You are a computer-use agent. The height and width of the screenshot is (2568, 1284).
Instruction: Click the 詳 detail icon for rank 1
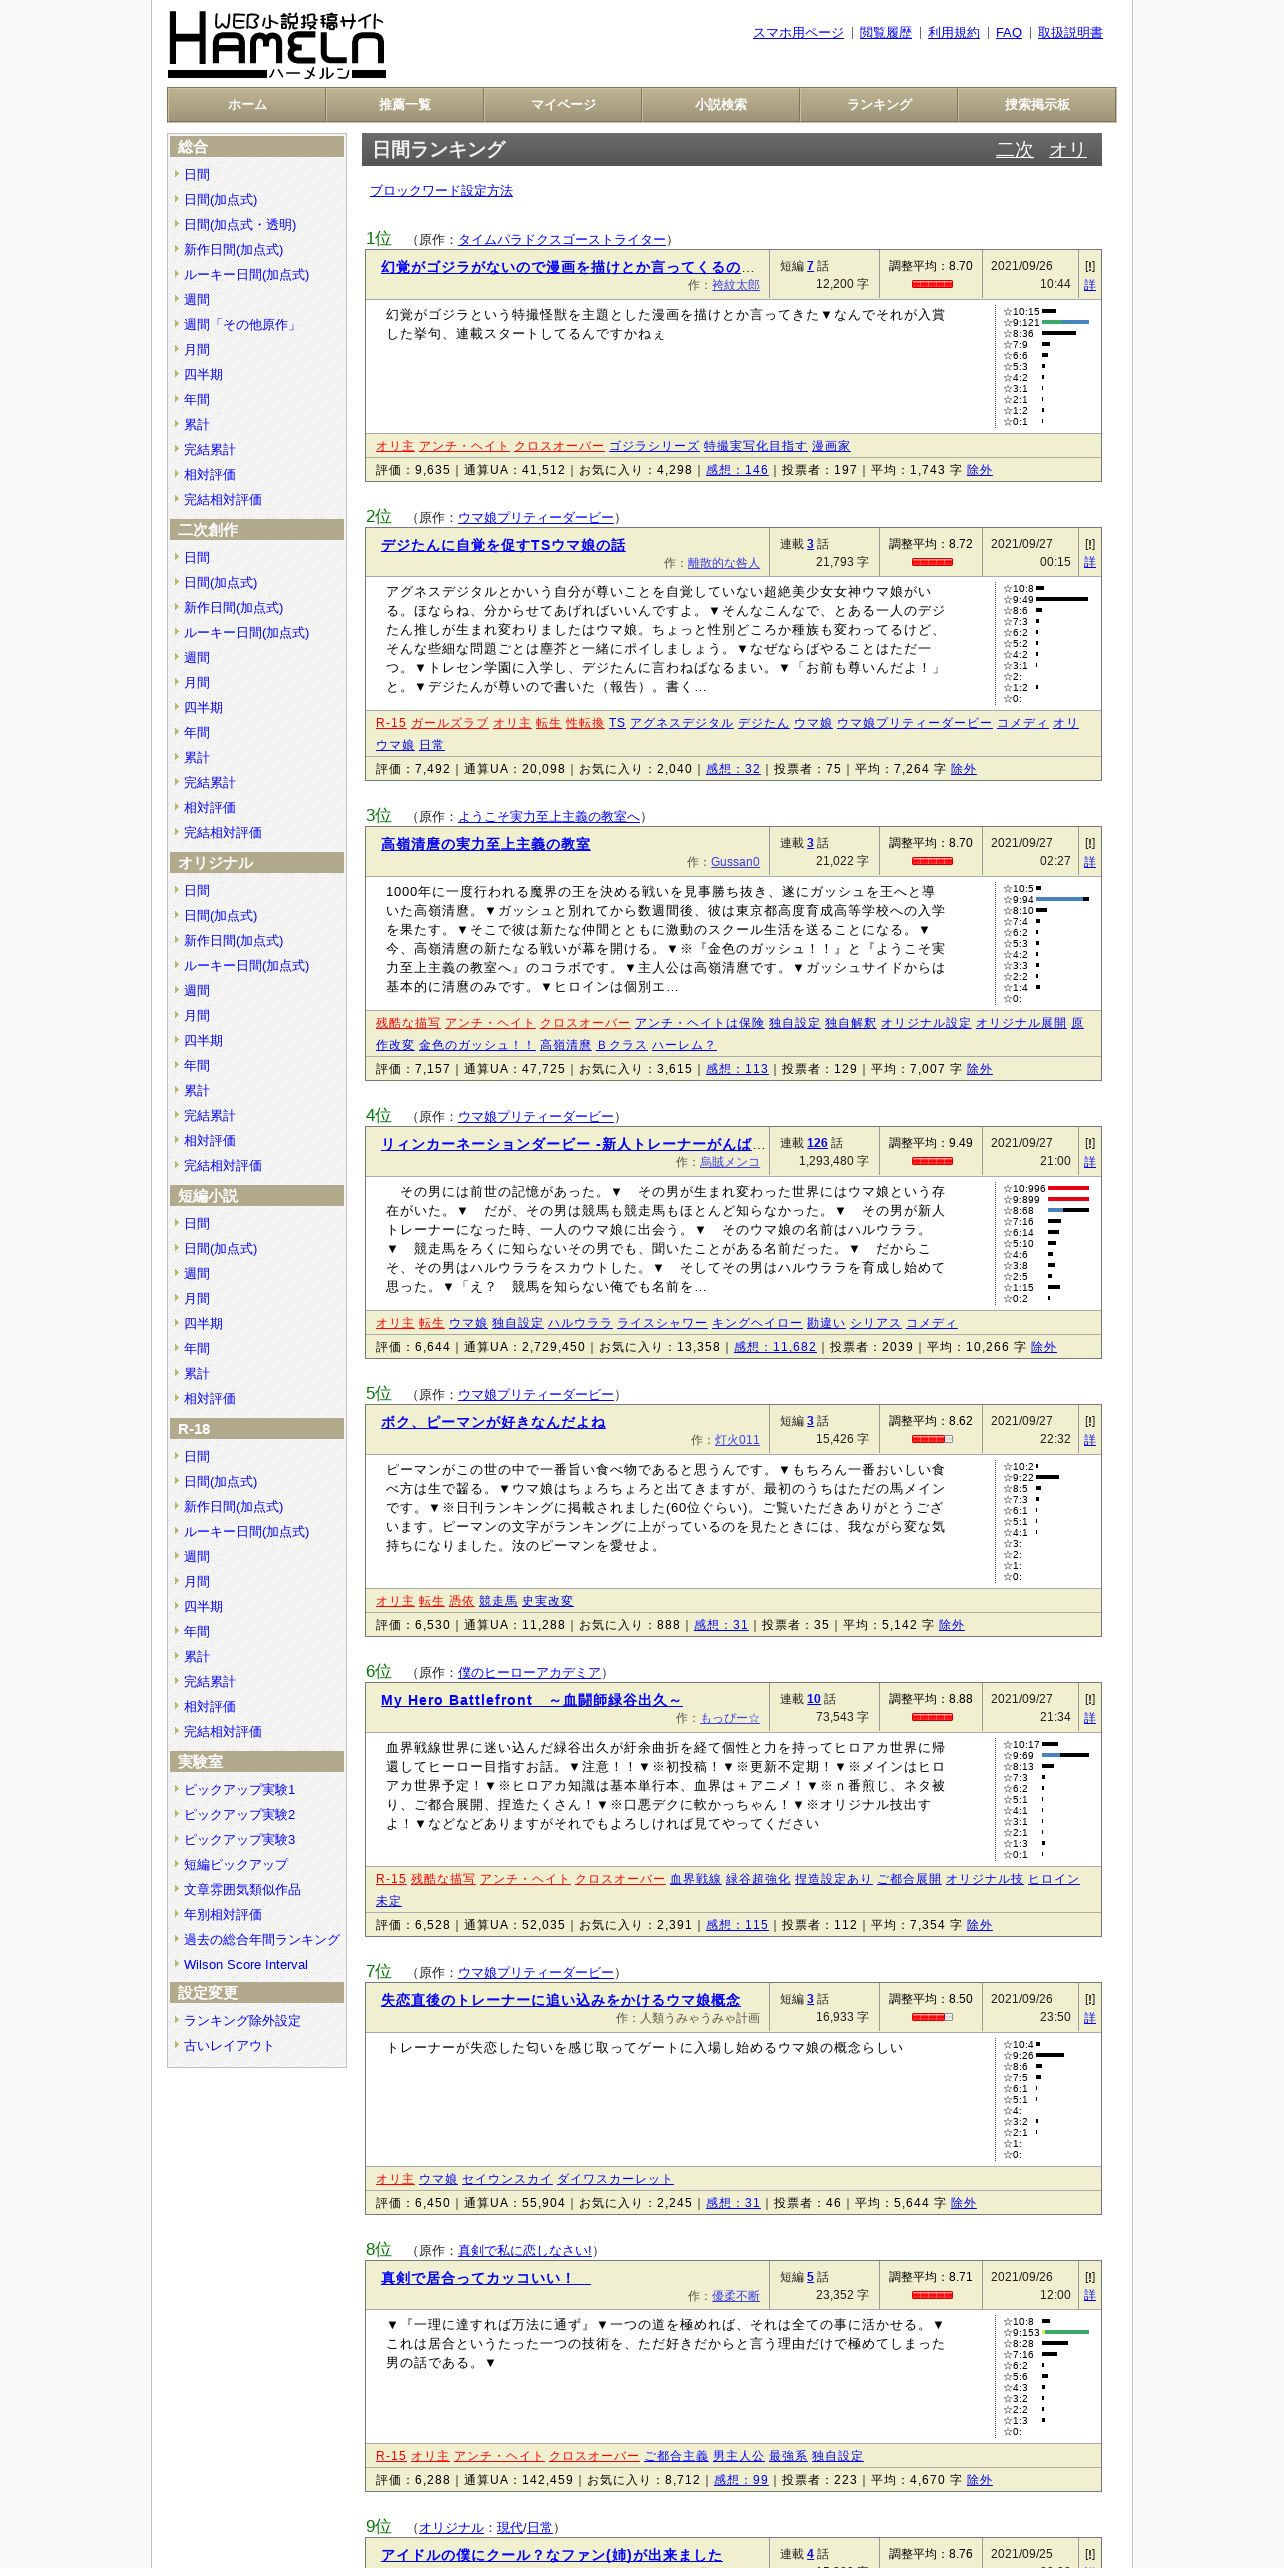point(1090,285)
